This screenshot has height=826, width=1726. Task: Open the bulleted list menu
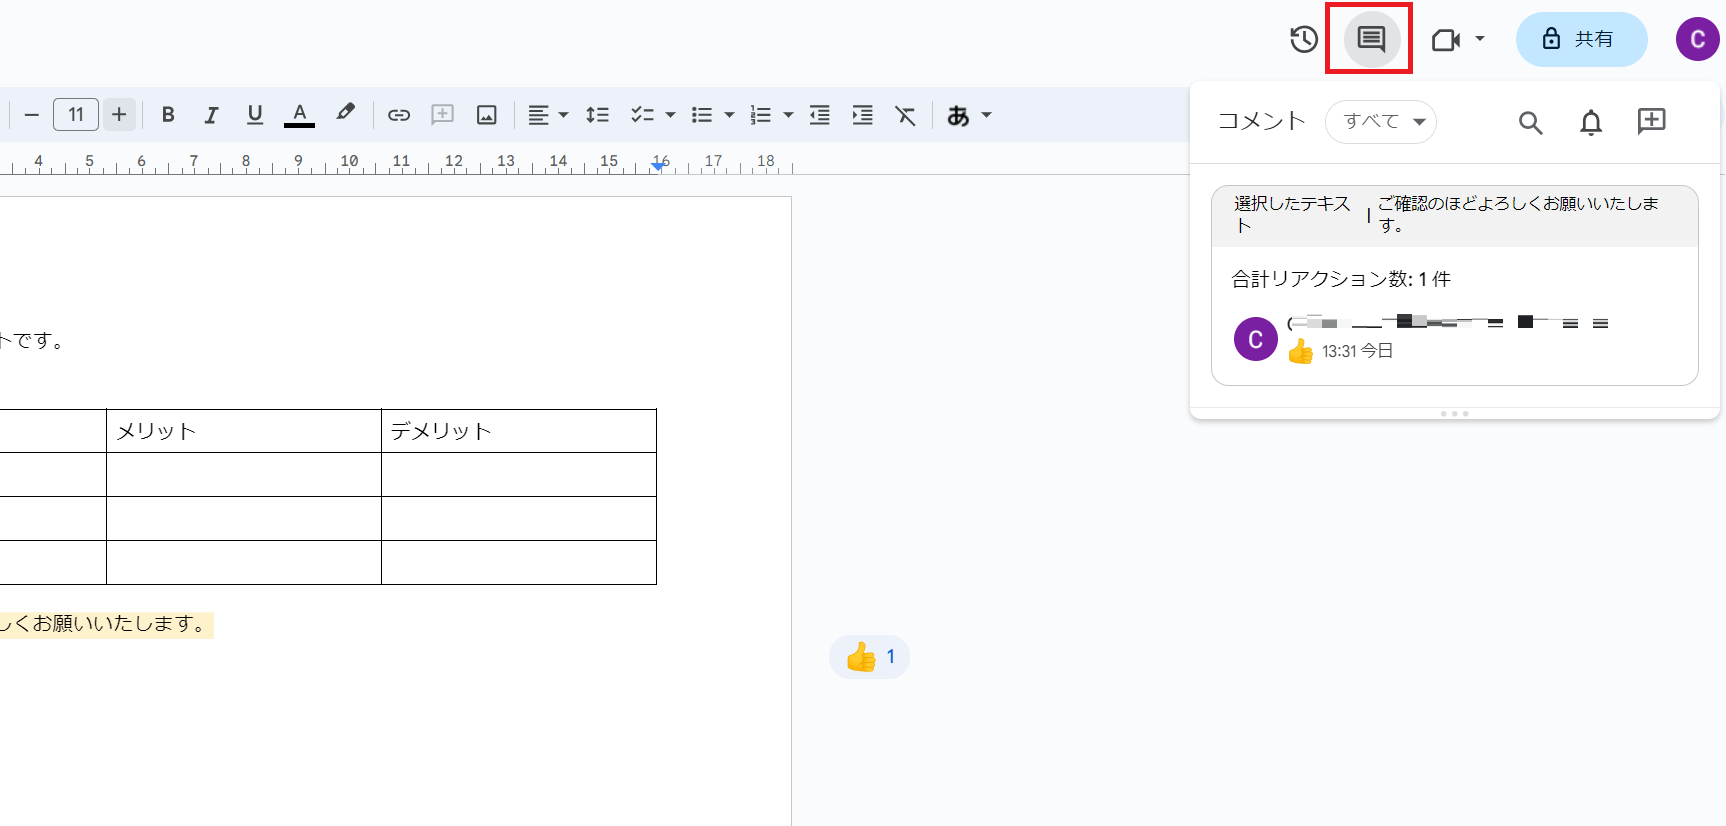pos(712,115)
